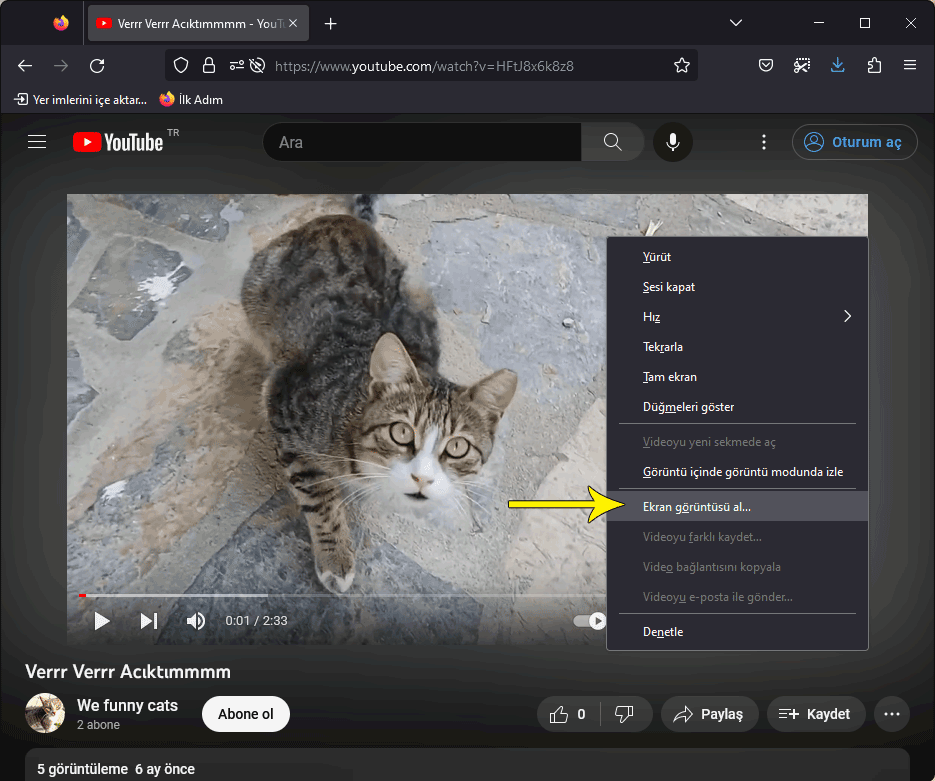Click the We funny cats channel avatar
The image size is (935, 781).
tap(45, 713)
